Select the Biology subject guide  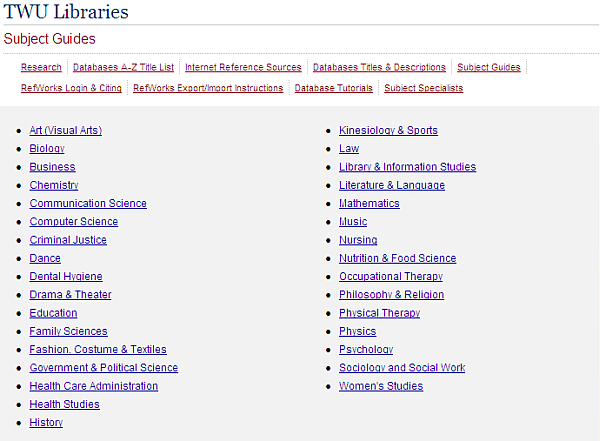[x=47, y=149]
